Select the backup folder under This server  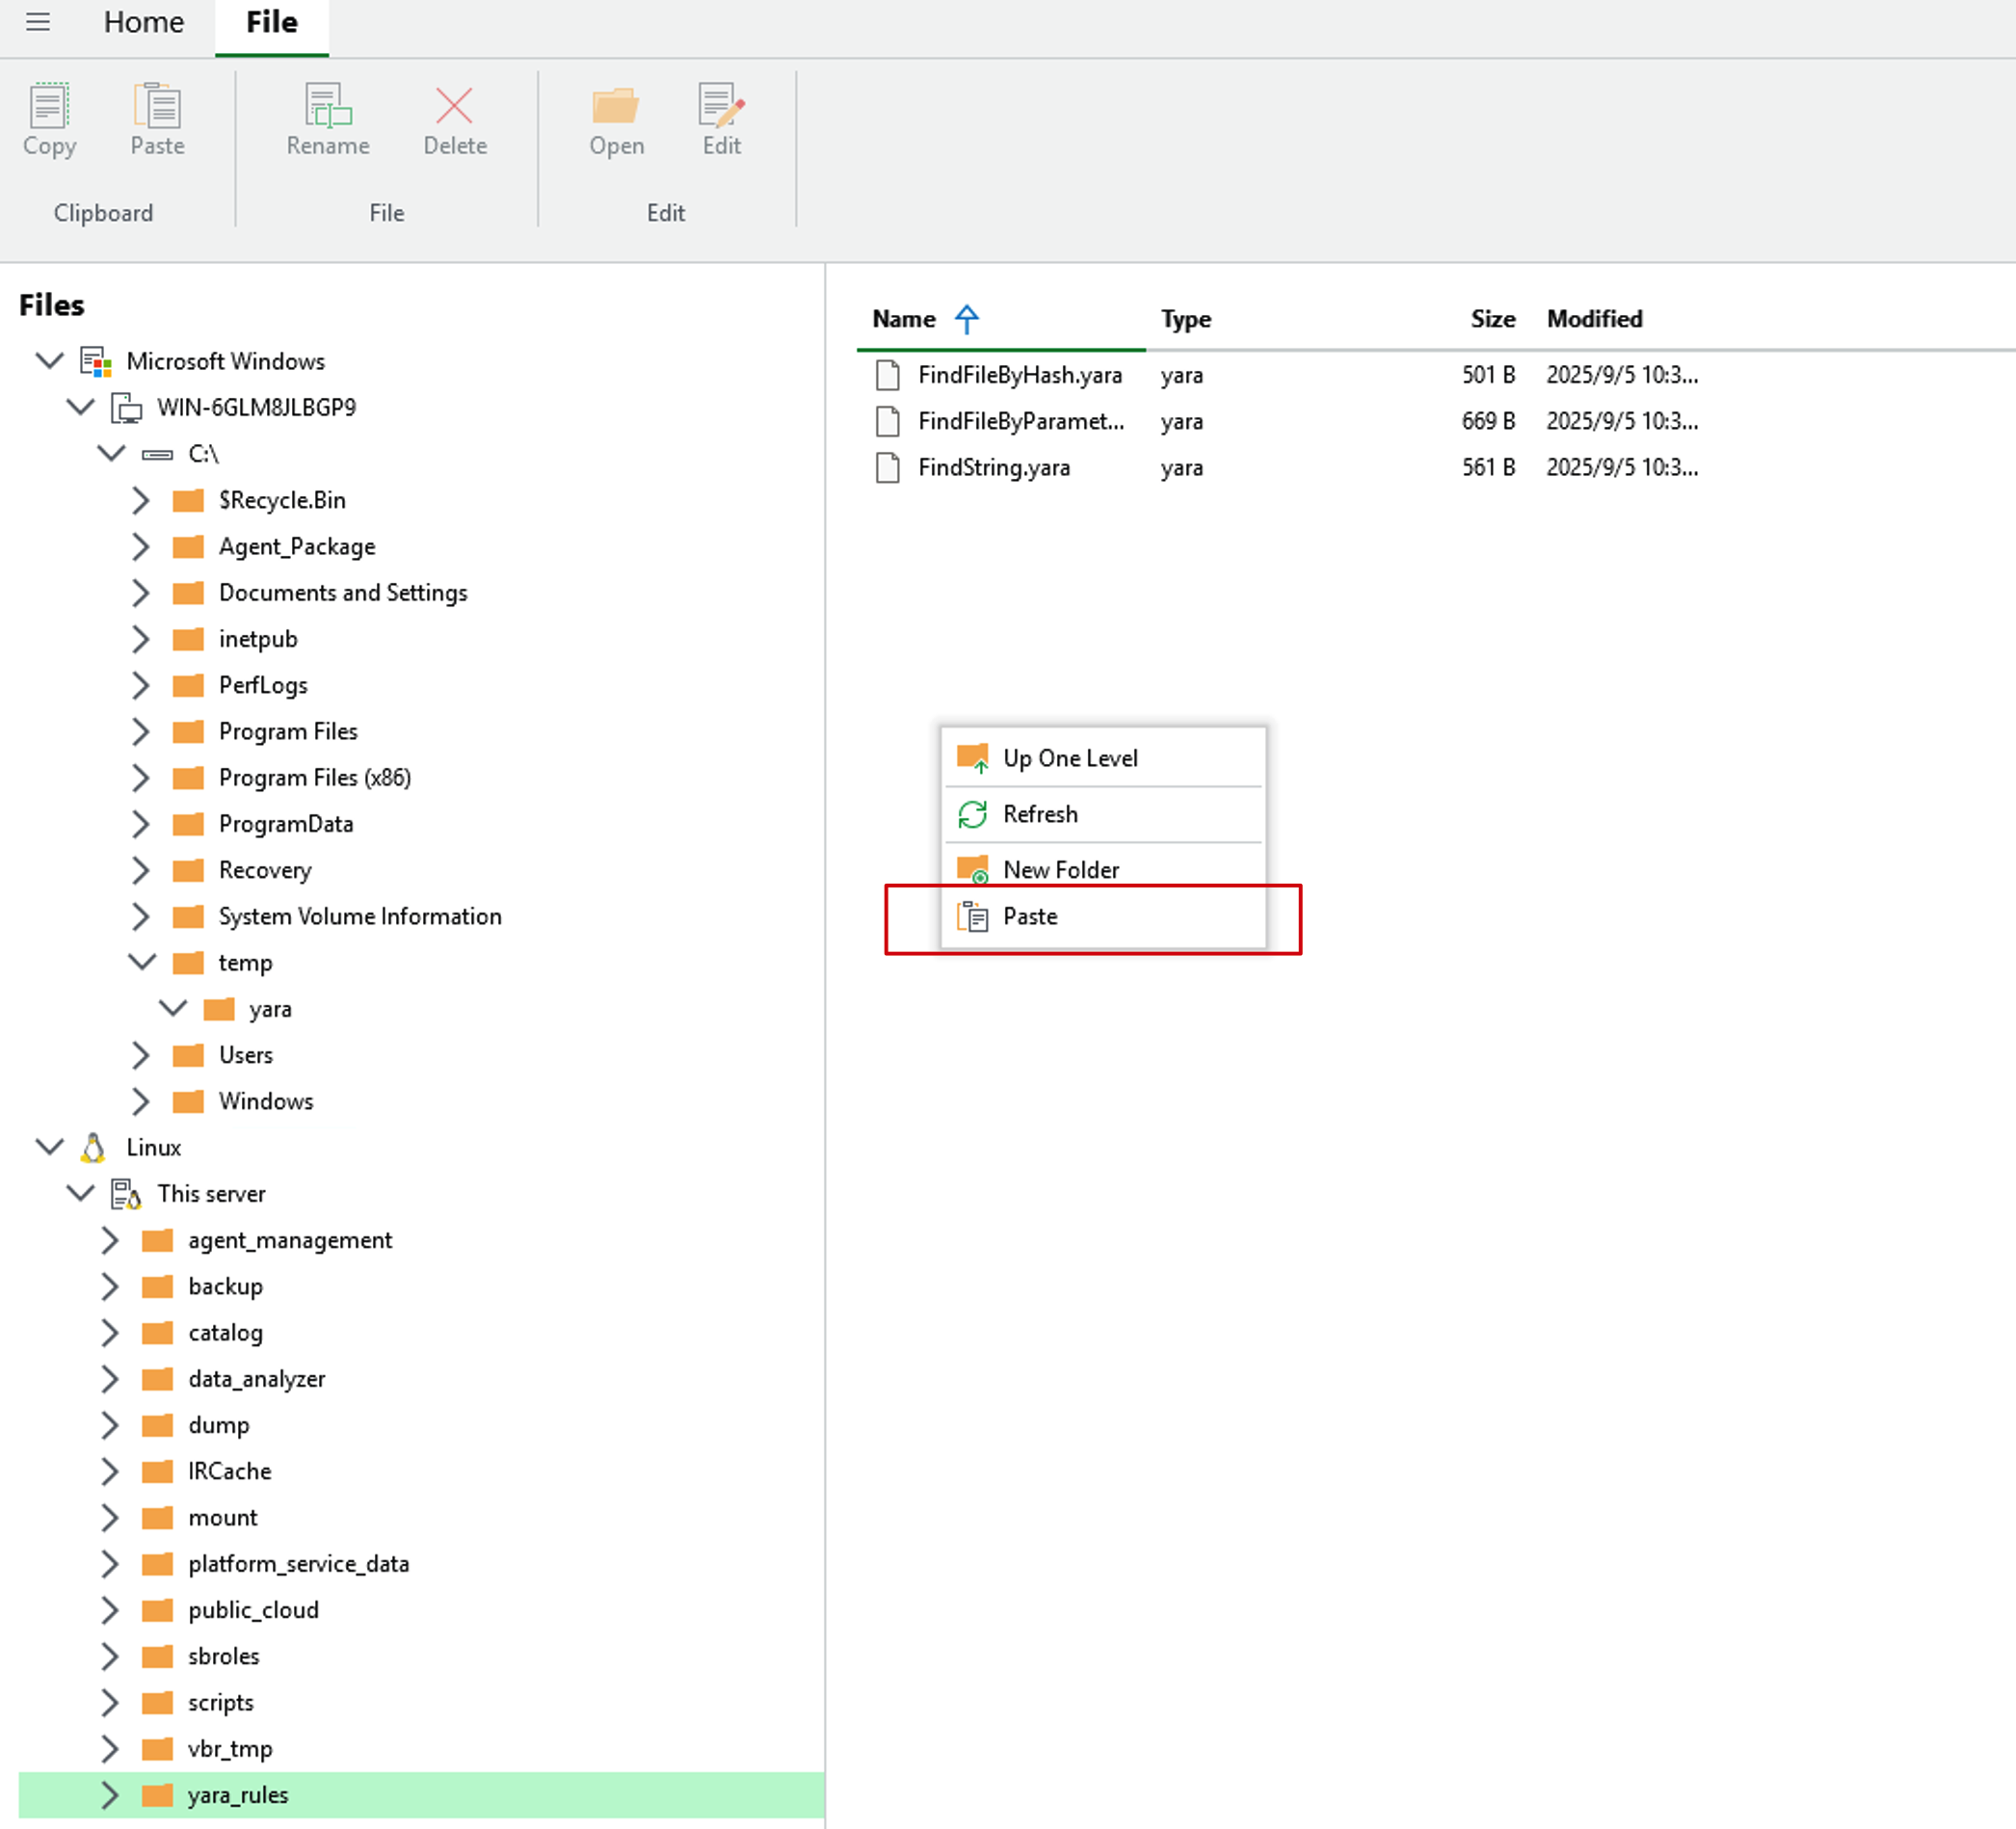pos(225,1286)
